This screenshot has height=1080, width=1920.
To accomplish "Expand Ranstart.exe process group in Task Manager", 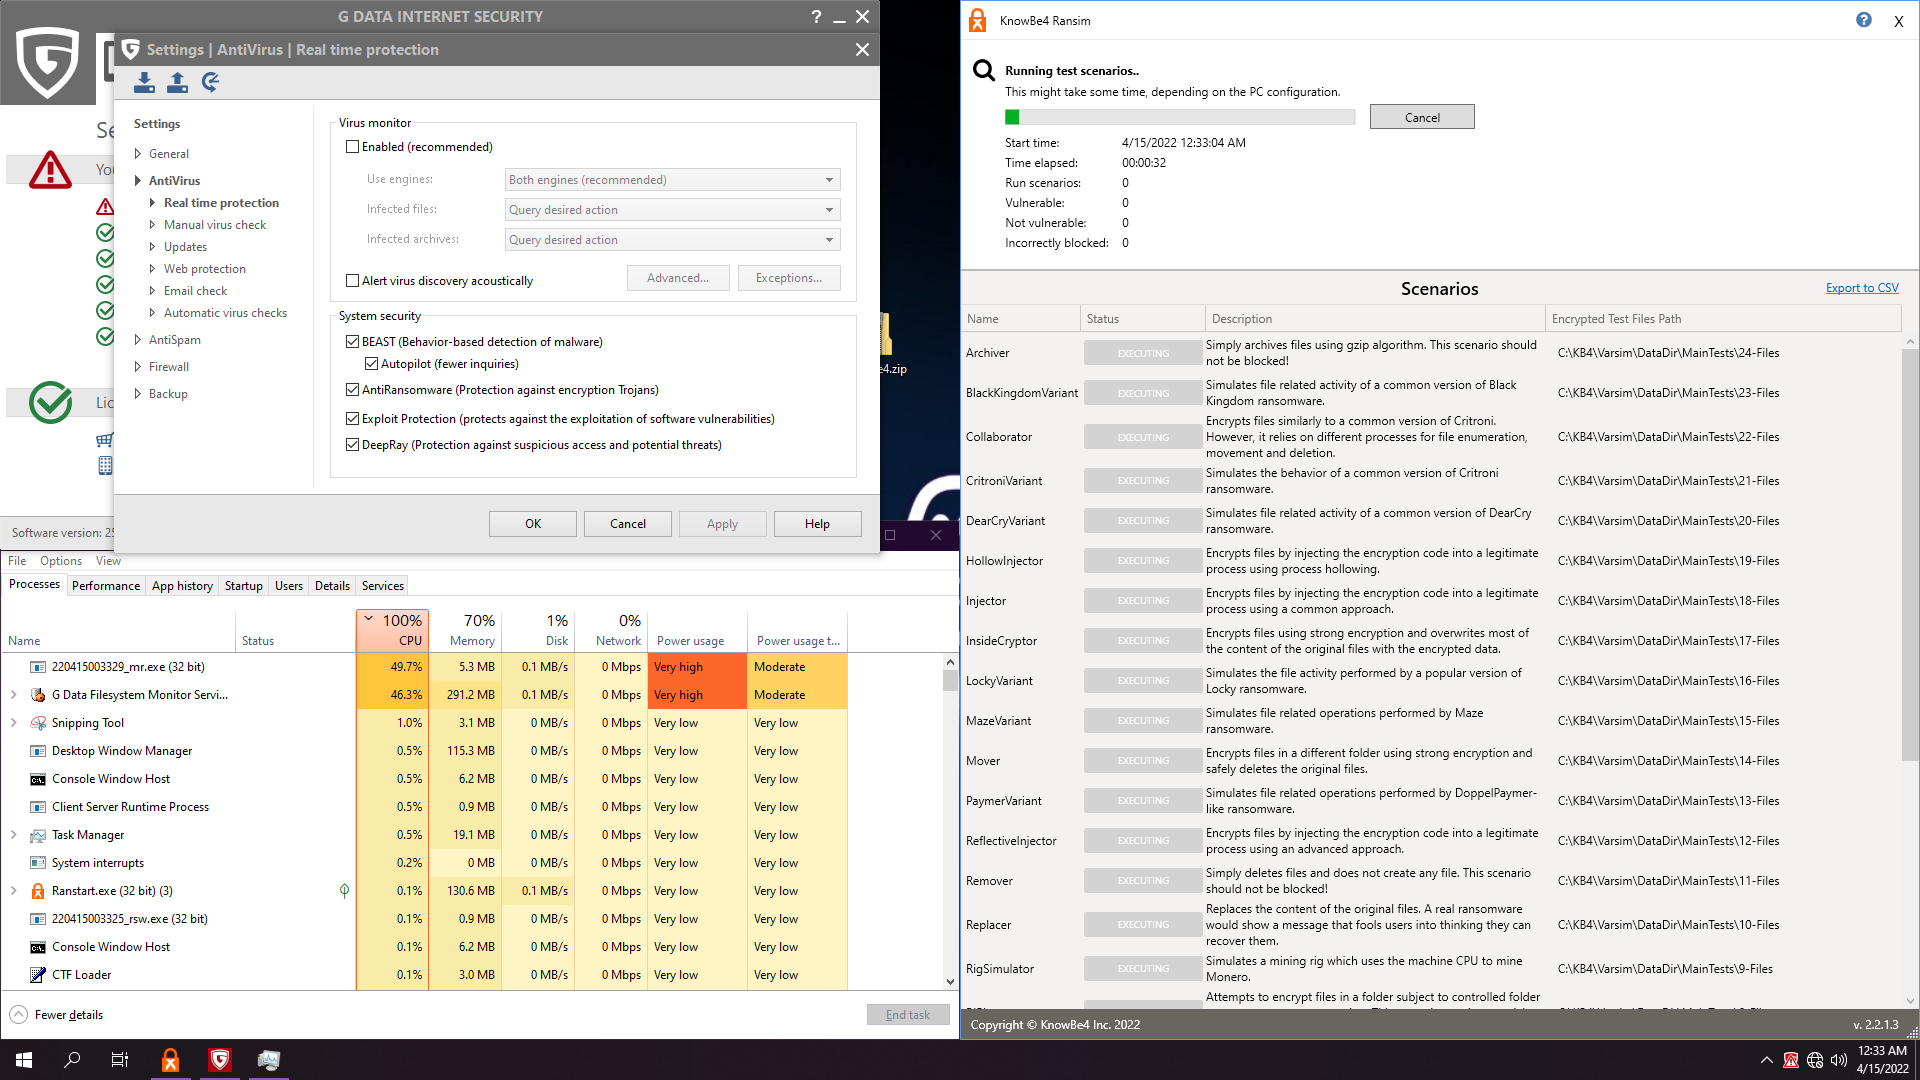I will point(13,891).
